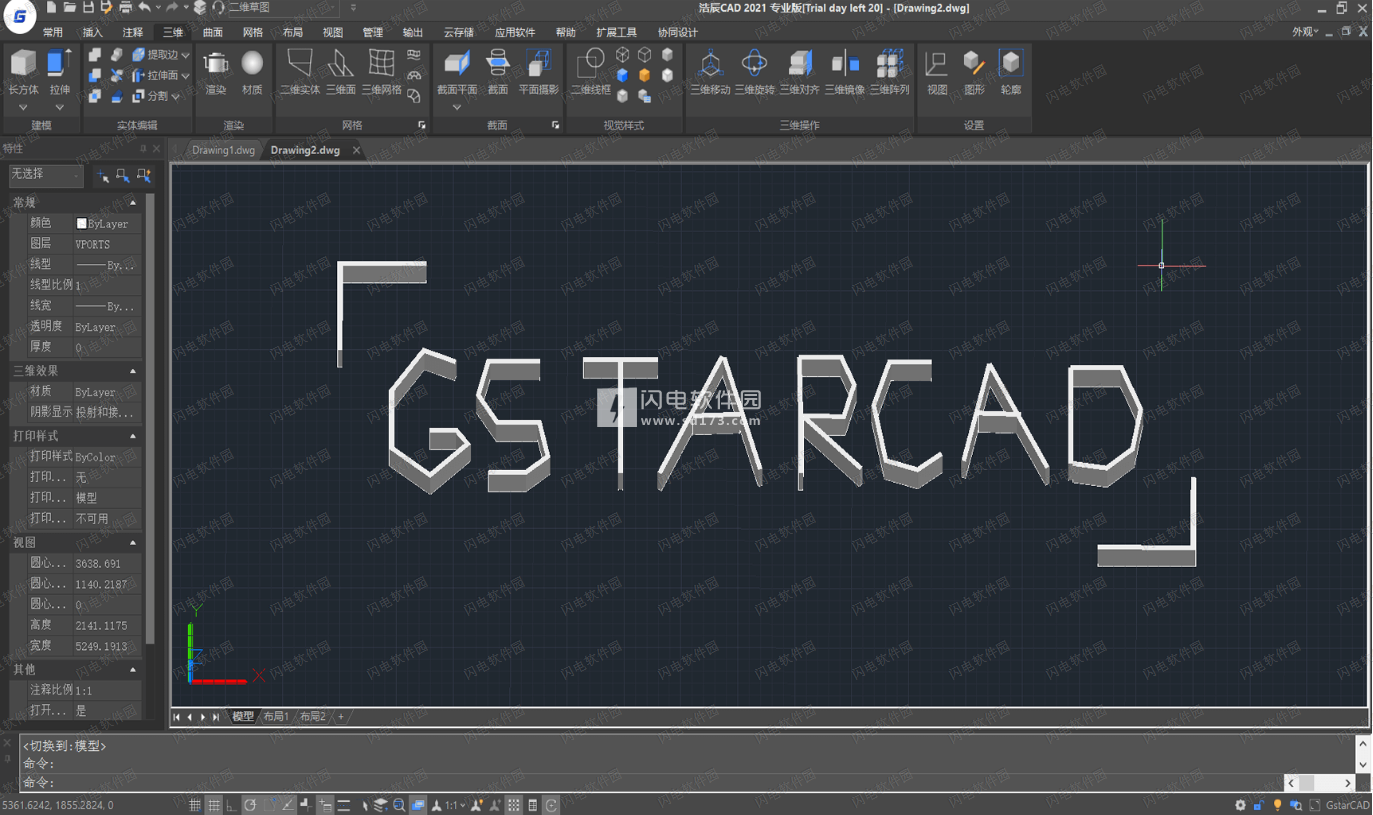The height and width of the screenshot is (815, 1373).
Task: Open the 网格 panel dialog launcher
Action: tap(422, 126)
